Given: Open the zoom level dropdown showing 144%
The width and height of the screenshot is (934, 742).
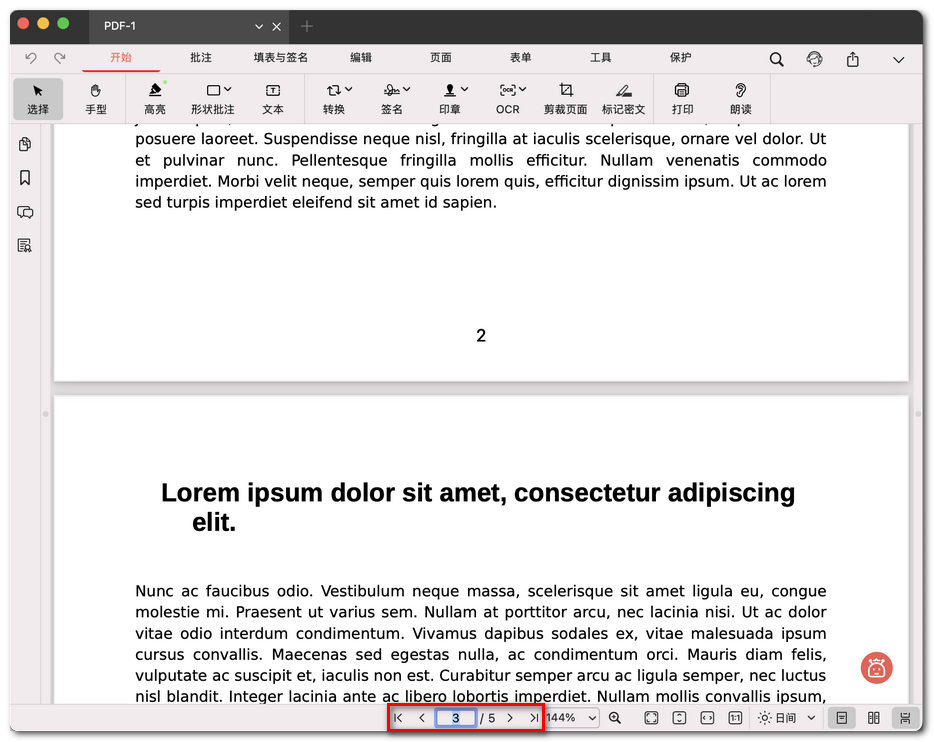Looking at the screenshot, I should coord(569,718).
